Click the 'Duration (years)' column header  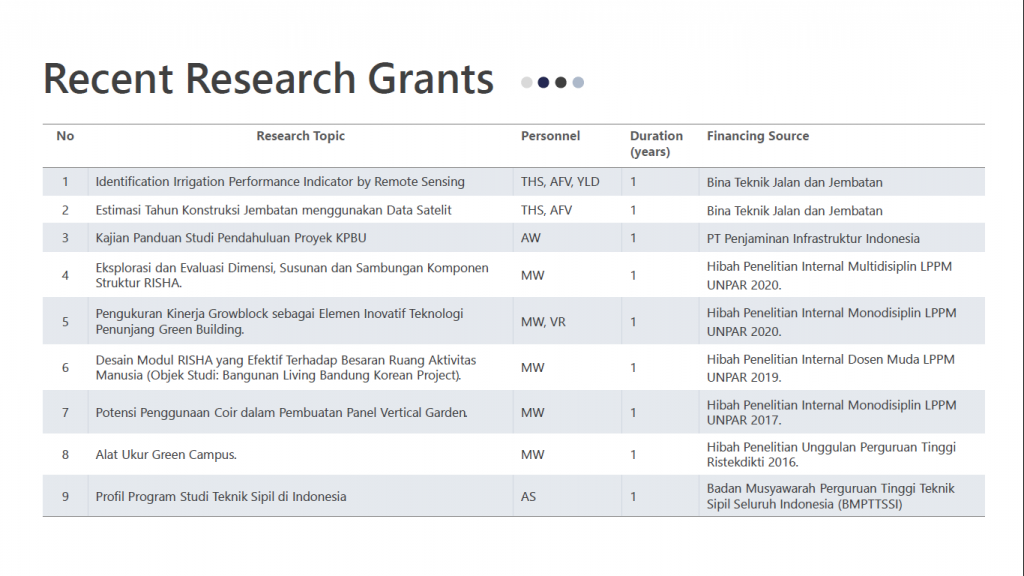pyautogui.click(x=656, y=144)
